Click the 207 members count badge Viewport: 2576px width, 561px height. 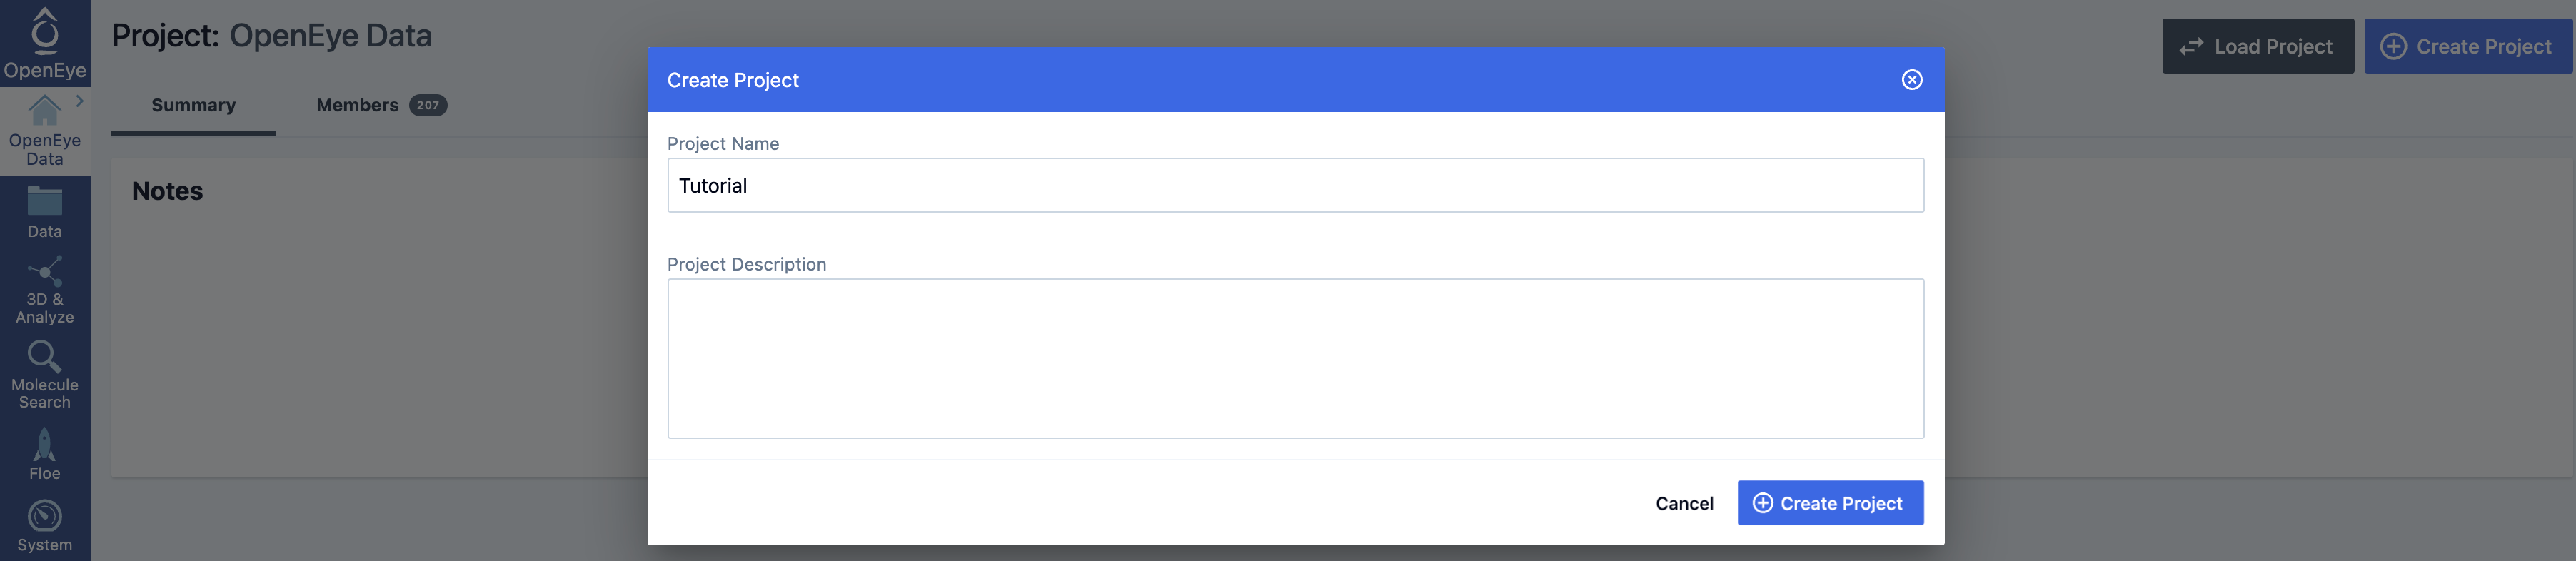coord(428,105)
